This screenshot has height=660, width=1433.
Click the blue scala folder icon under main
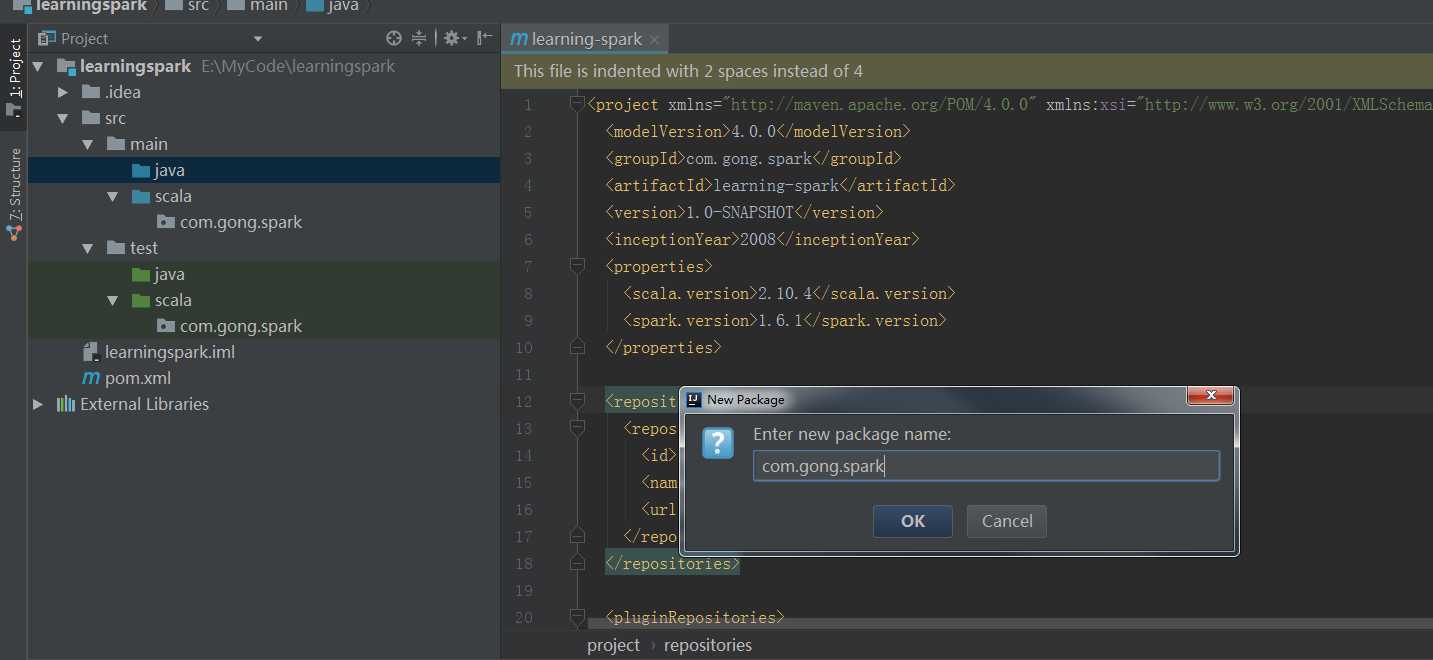140,196
